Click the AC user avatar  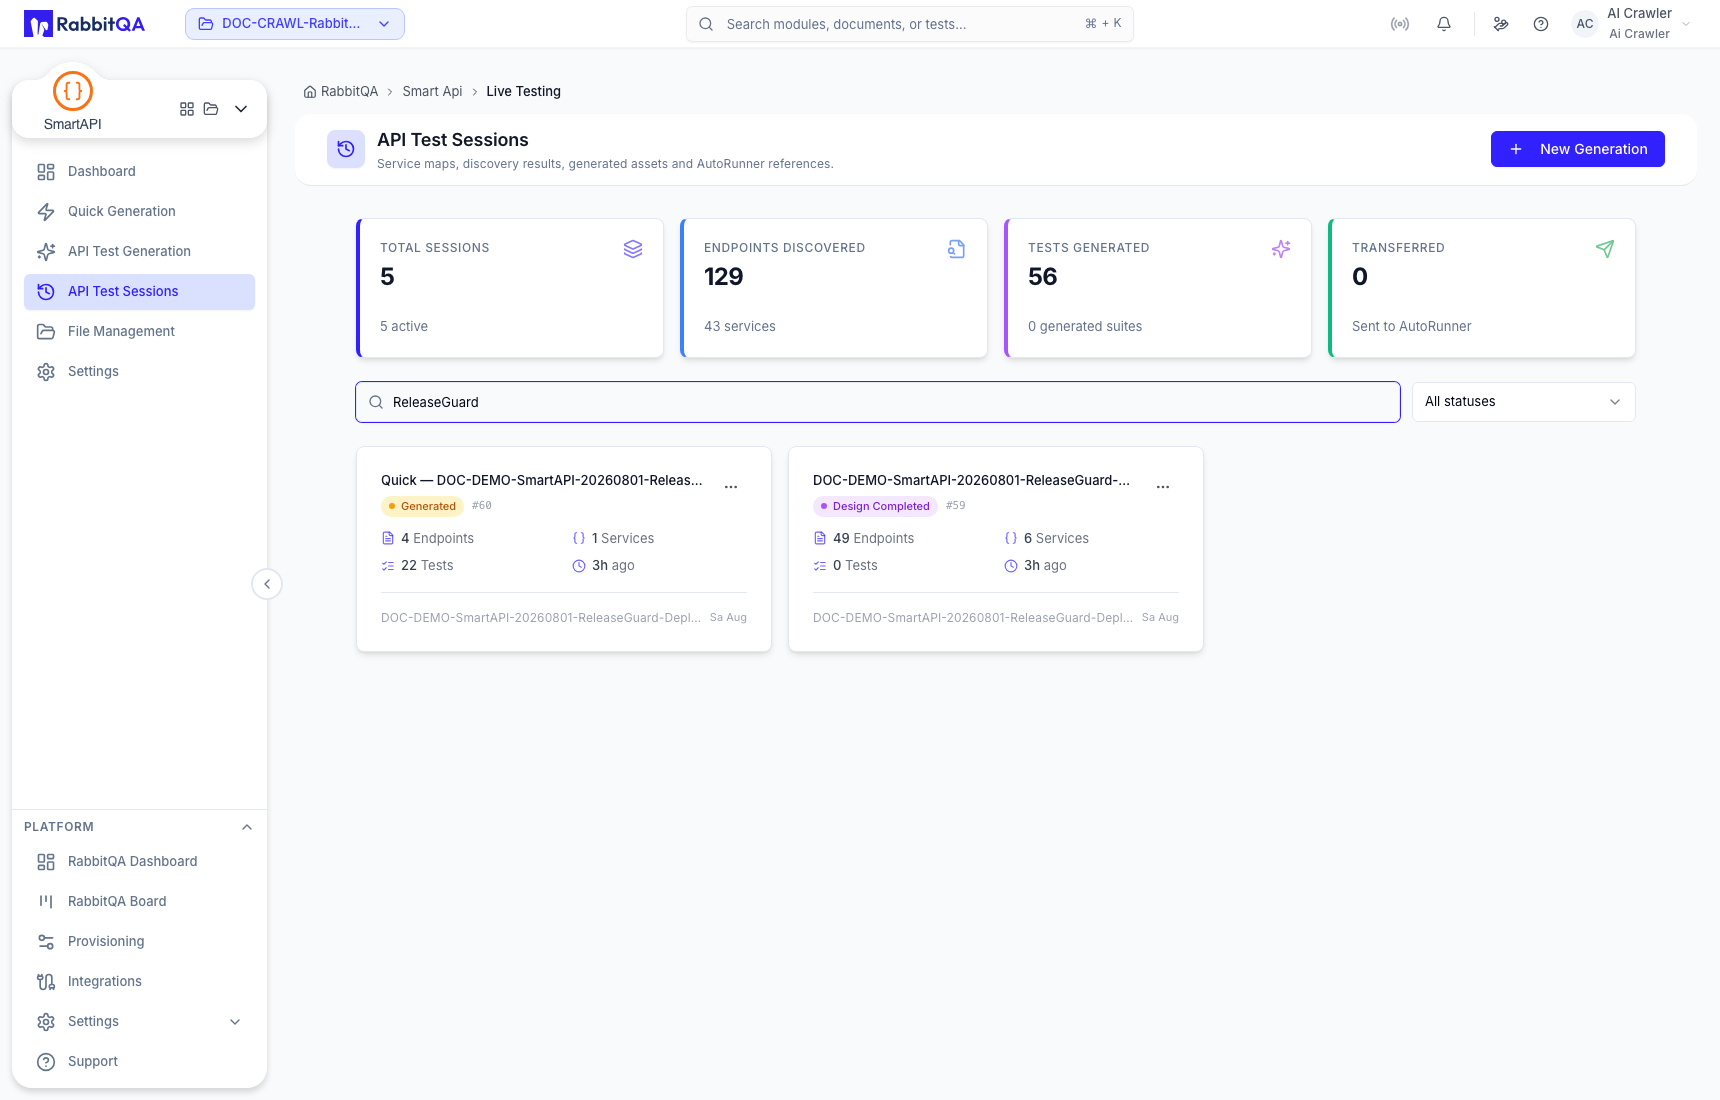coord(1585,24)
